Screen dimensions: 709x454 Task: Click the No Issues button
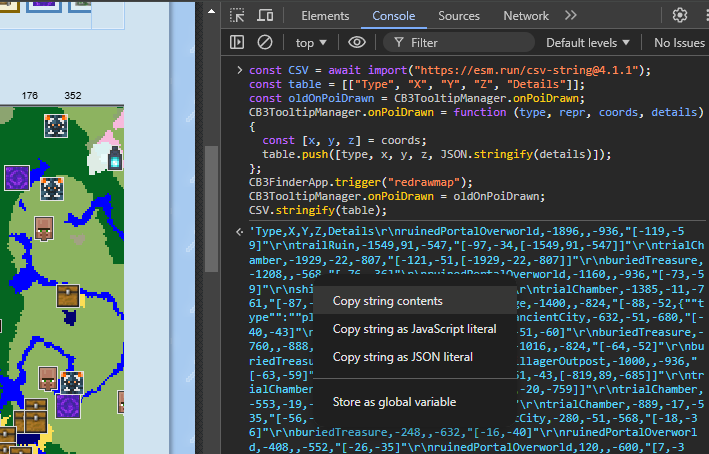679,43
